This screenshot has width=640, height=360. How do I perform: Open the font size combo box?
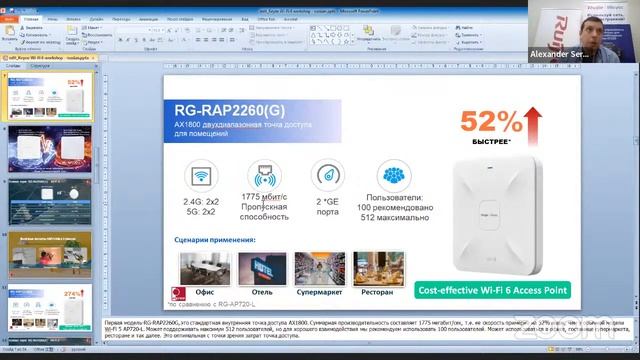click(158, 31)
